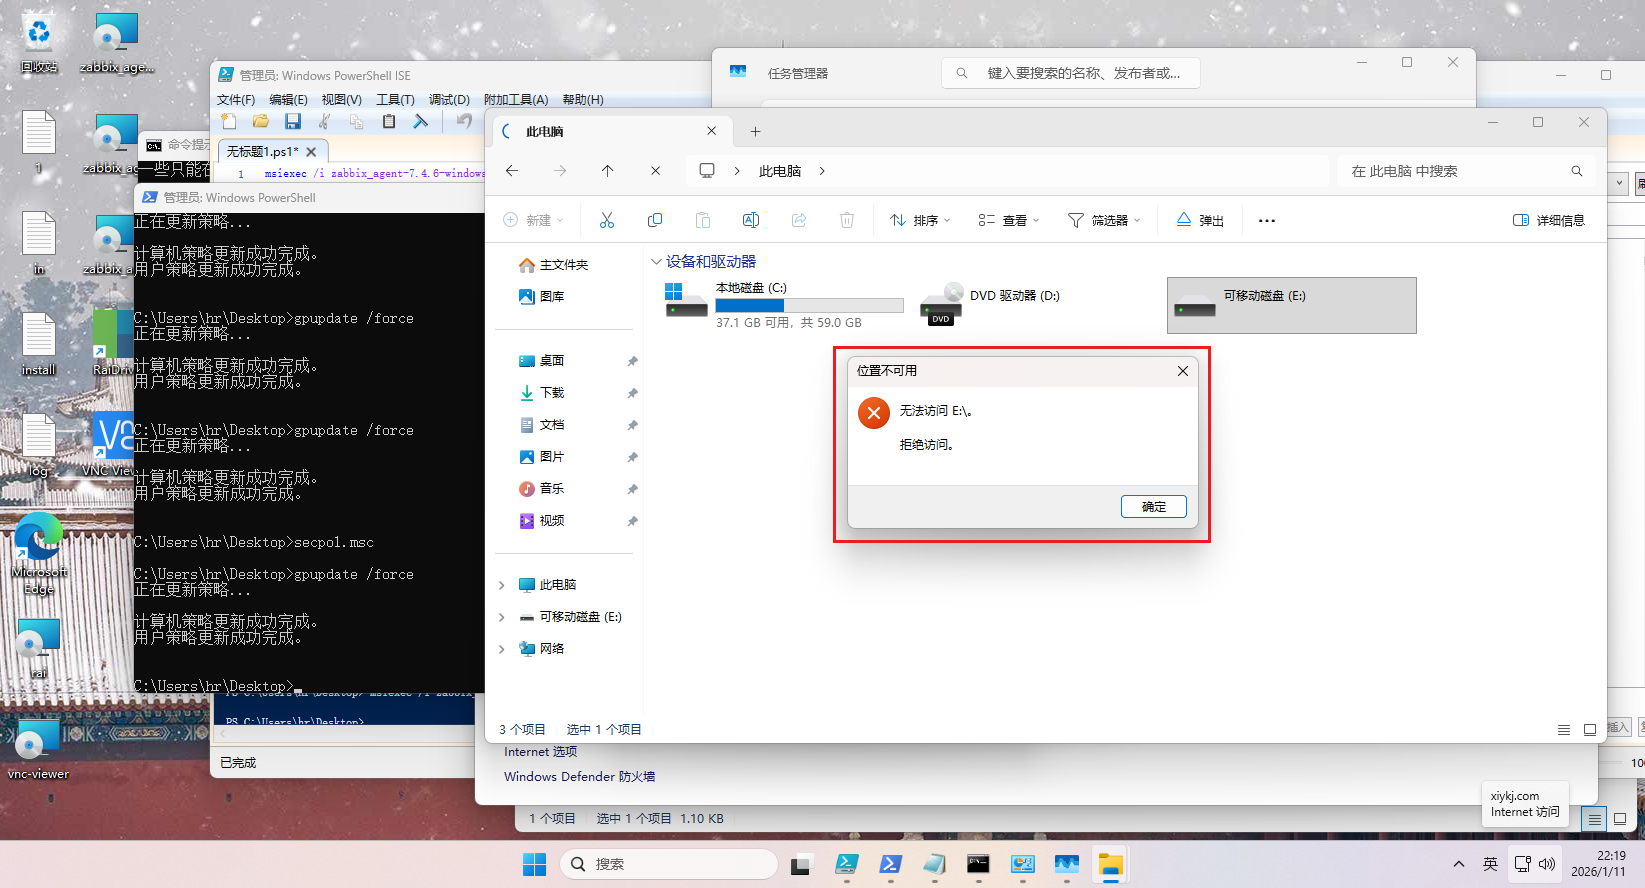Open the 查看 view dropdown
Screen dimensions: 1645x888
pyautogui.click(x=1009, y=220)
